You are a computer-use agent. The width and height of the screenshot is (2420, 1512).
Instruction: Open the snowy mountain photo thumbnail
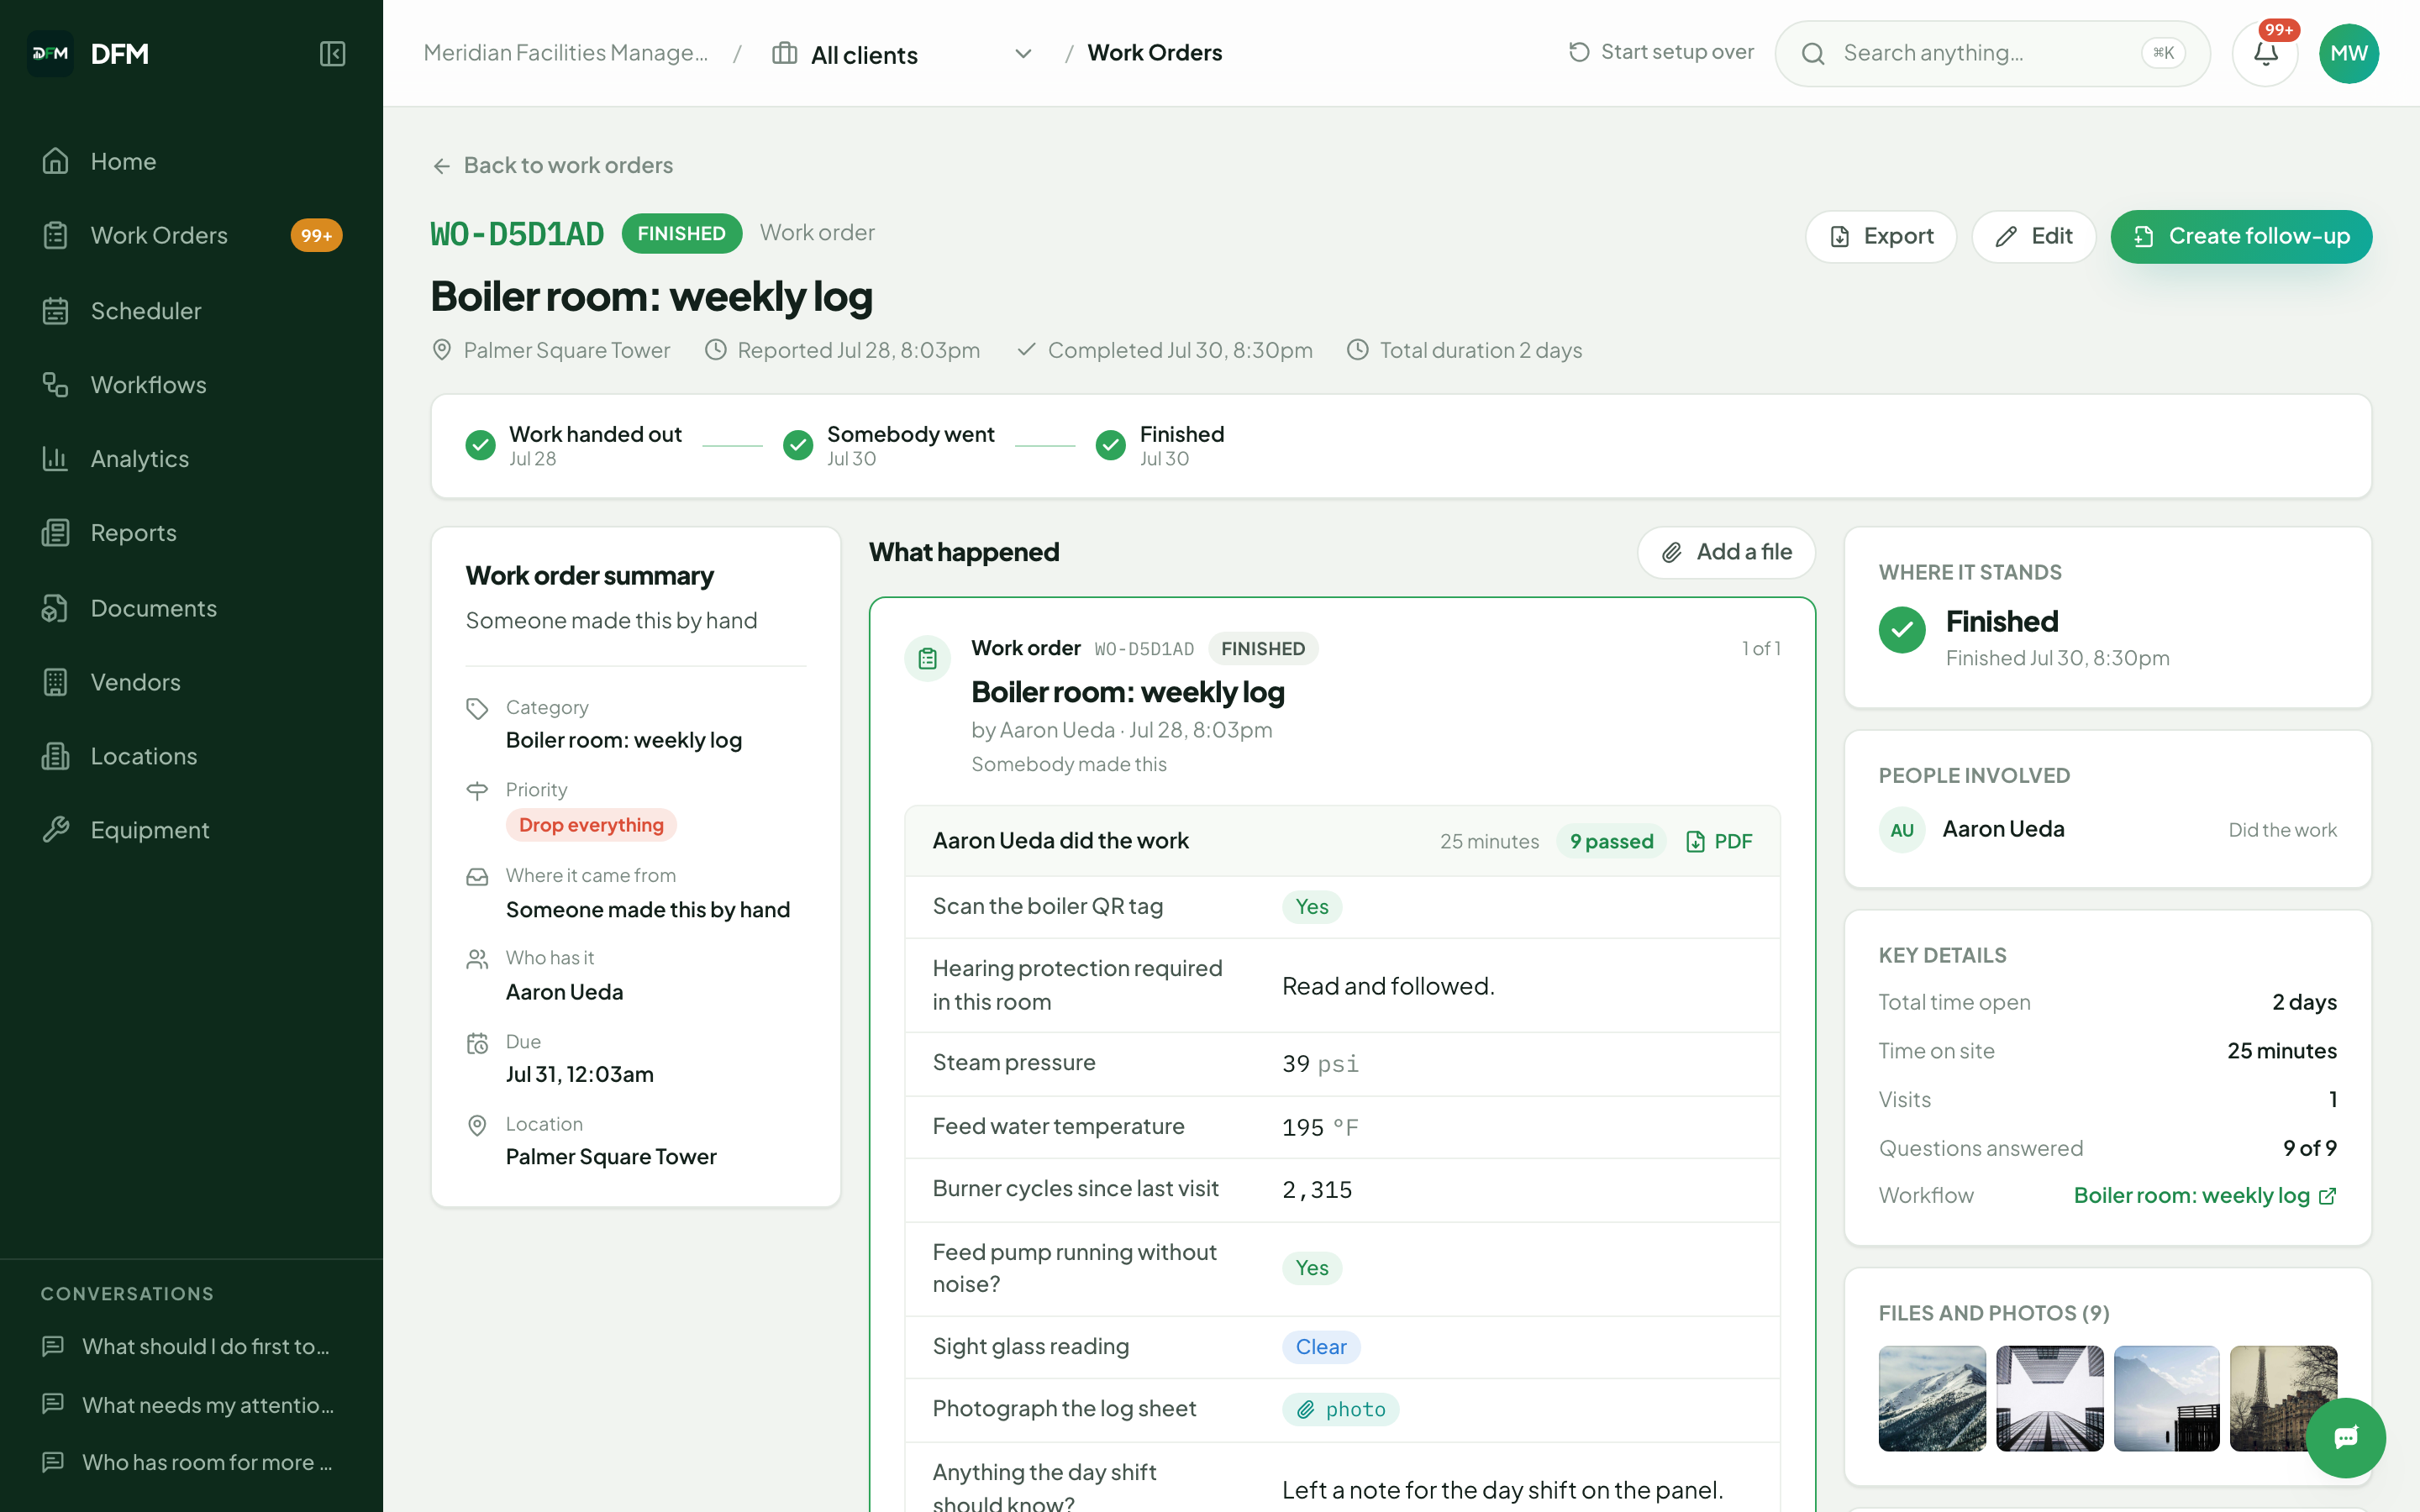[x=1932, y=1398]
